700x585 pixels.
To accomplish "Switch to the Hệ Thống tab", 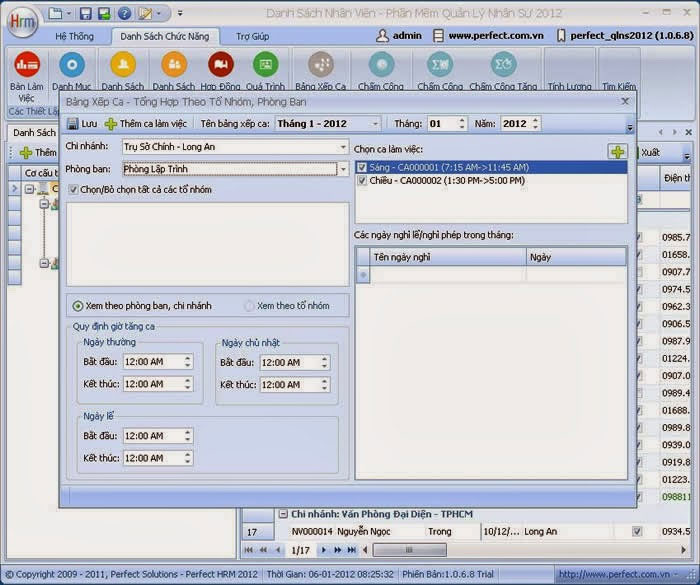I will click(x=73, y=36).
